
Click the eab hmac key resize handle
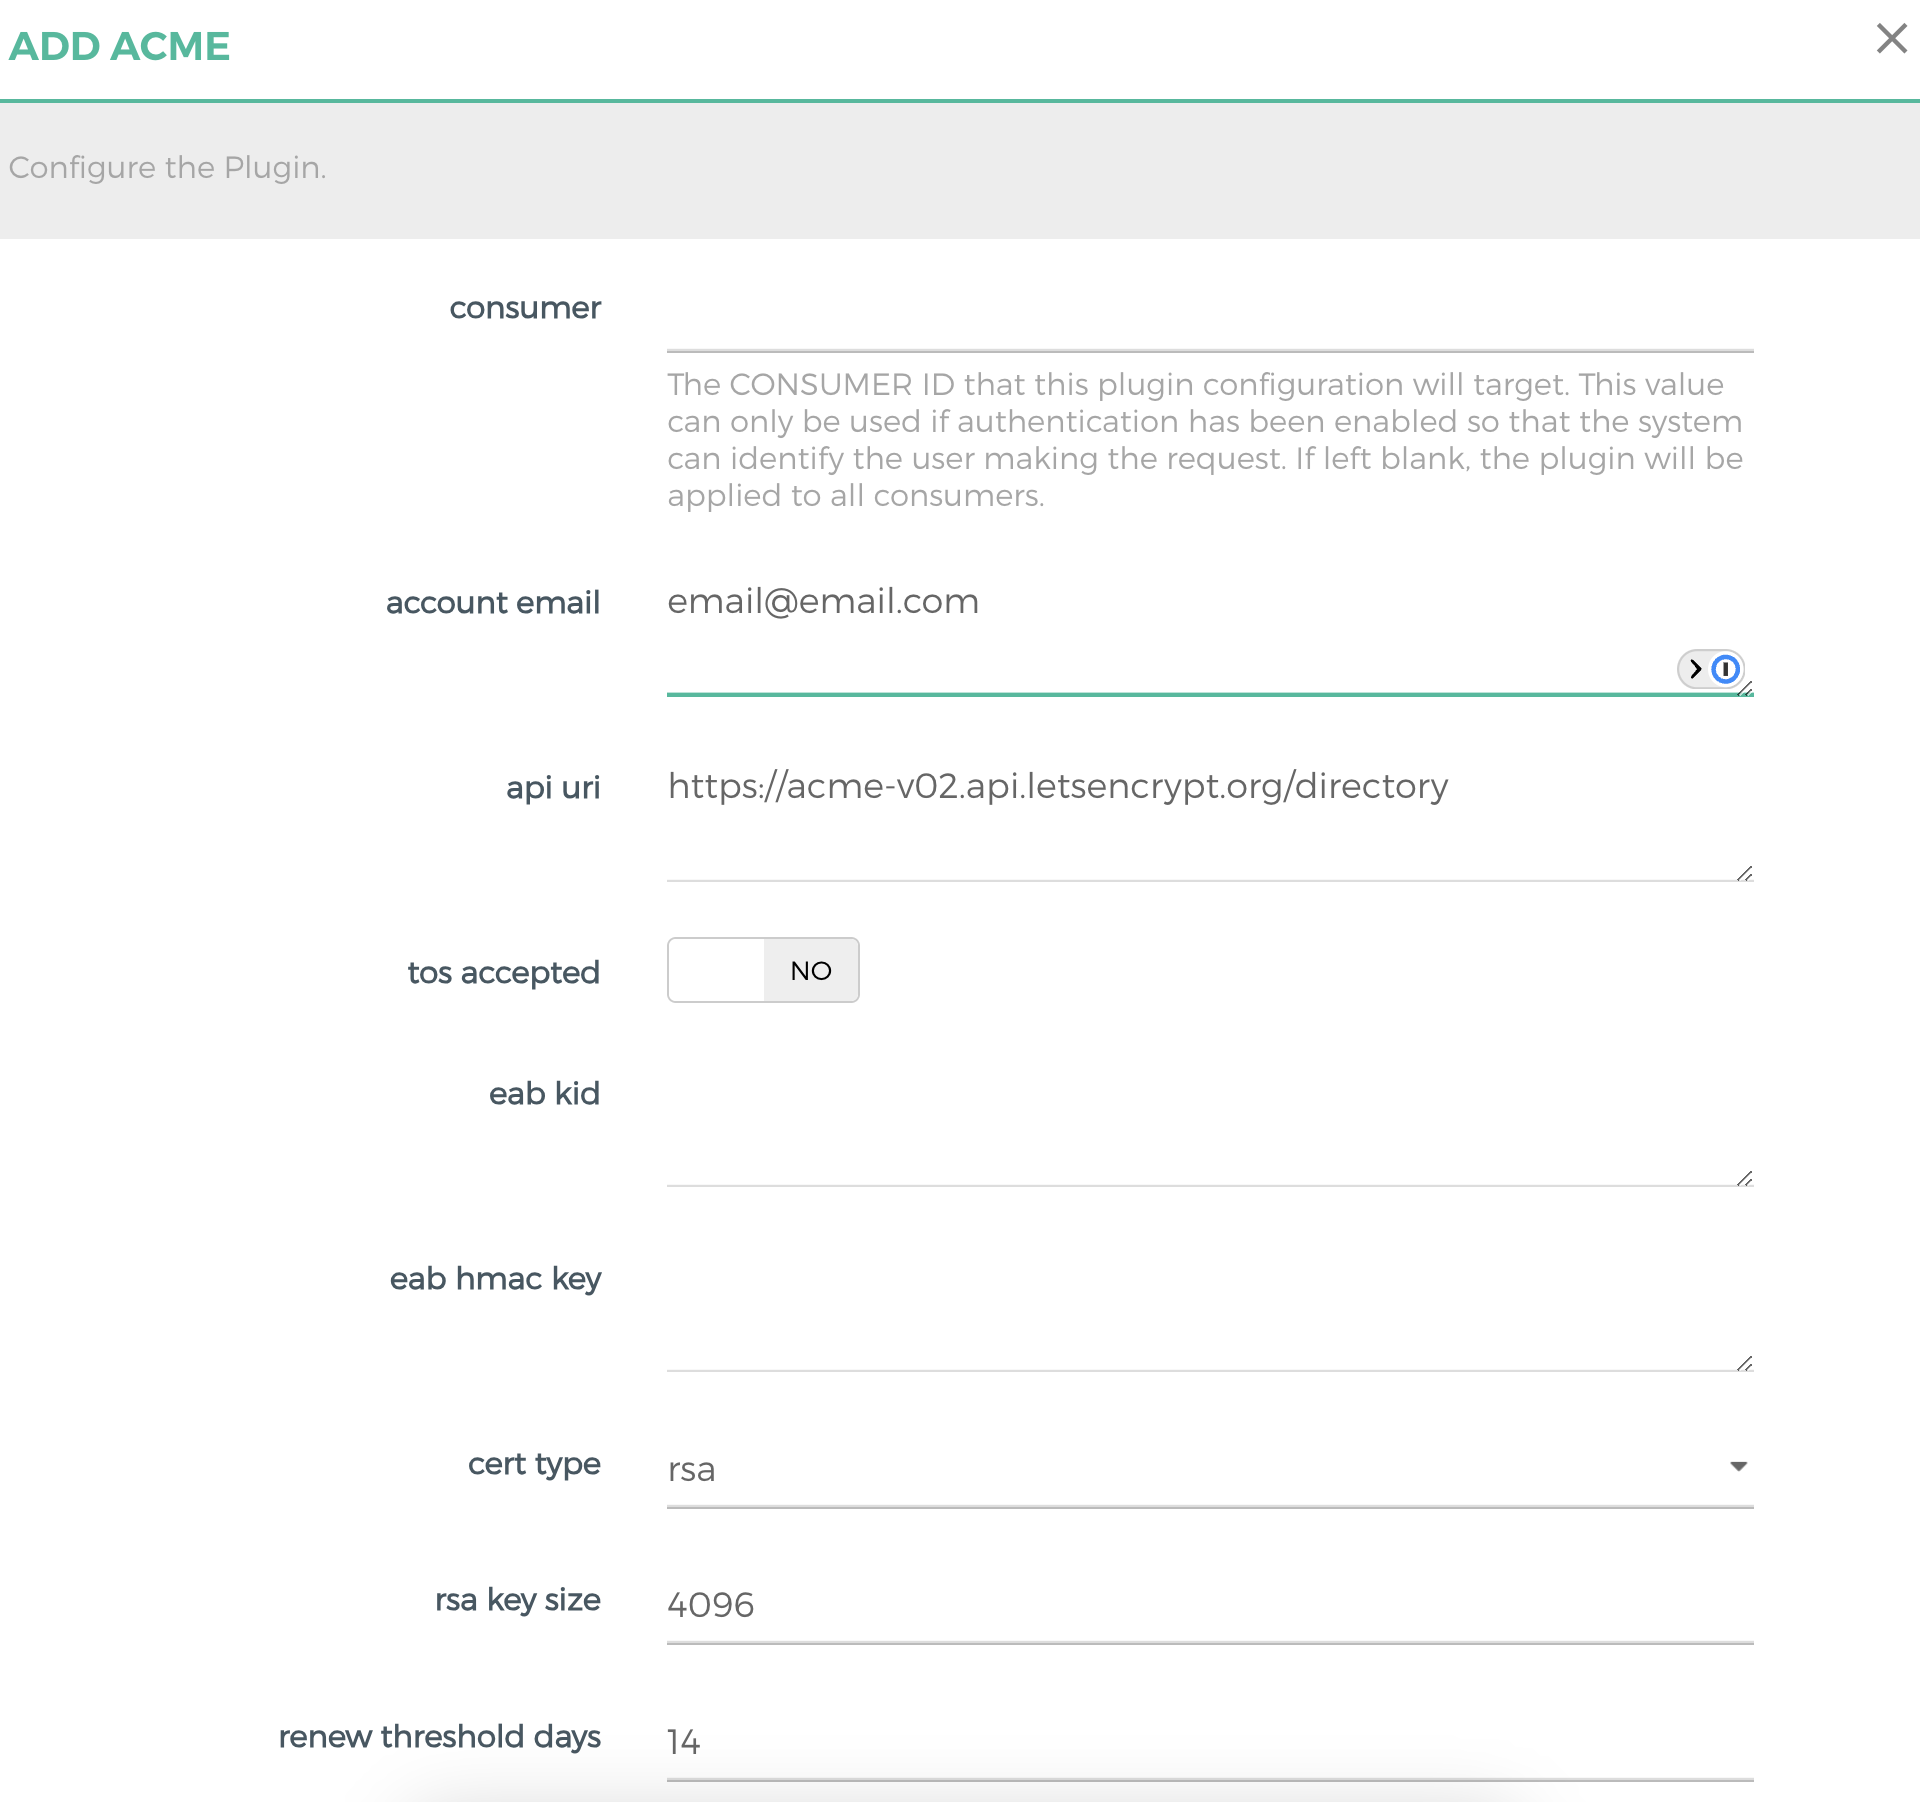(x=1745, y=1364)
